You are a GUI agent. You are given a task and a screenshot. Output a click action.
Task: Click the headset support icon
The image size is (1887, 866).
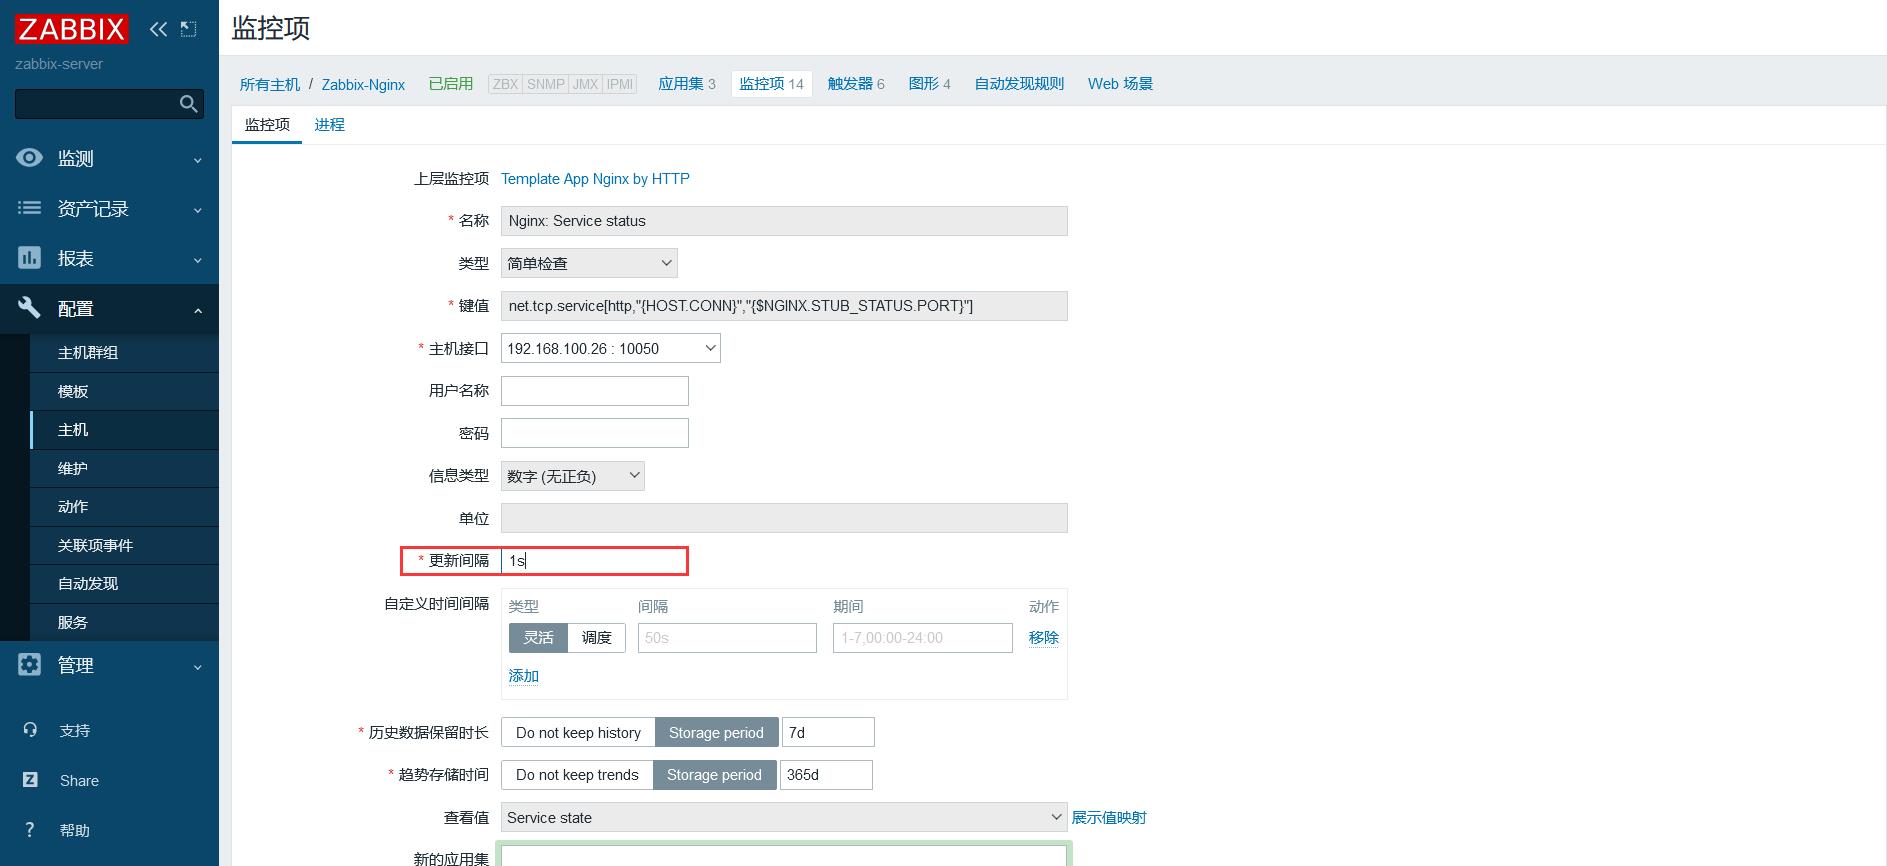point(30,730)
